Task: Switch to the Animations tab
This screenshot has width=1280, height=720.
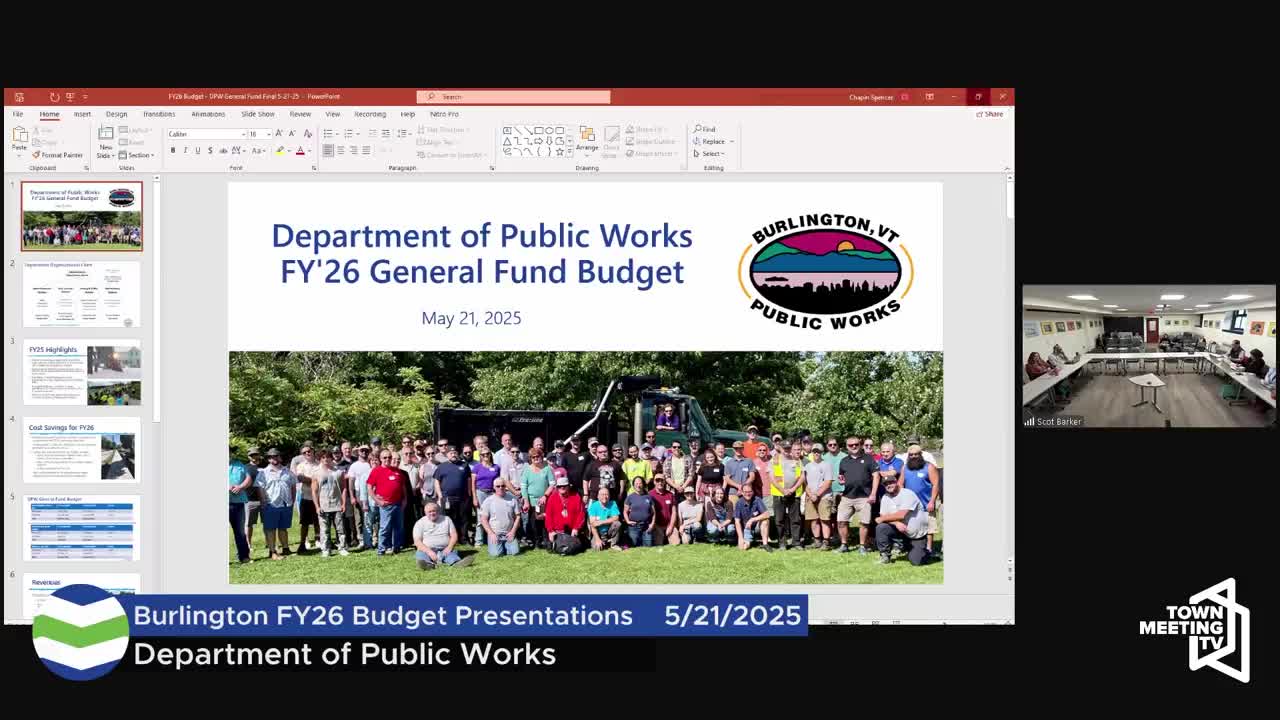Action: tap(208, 114)
